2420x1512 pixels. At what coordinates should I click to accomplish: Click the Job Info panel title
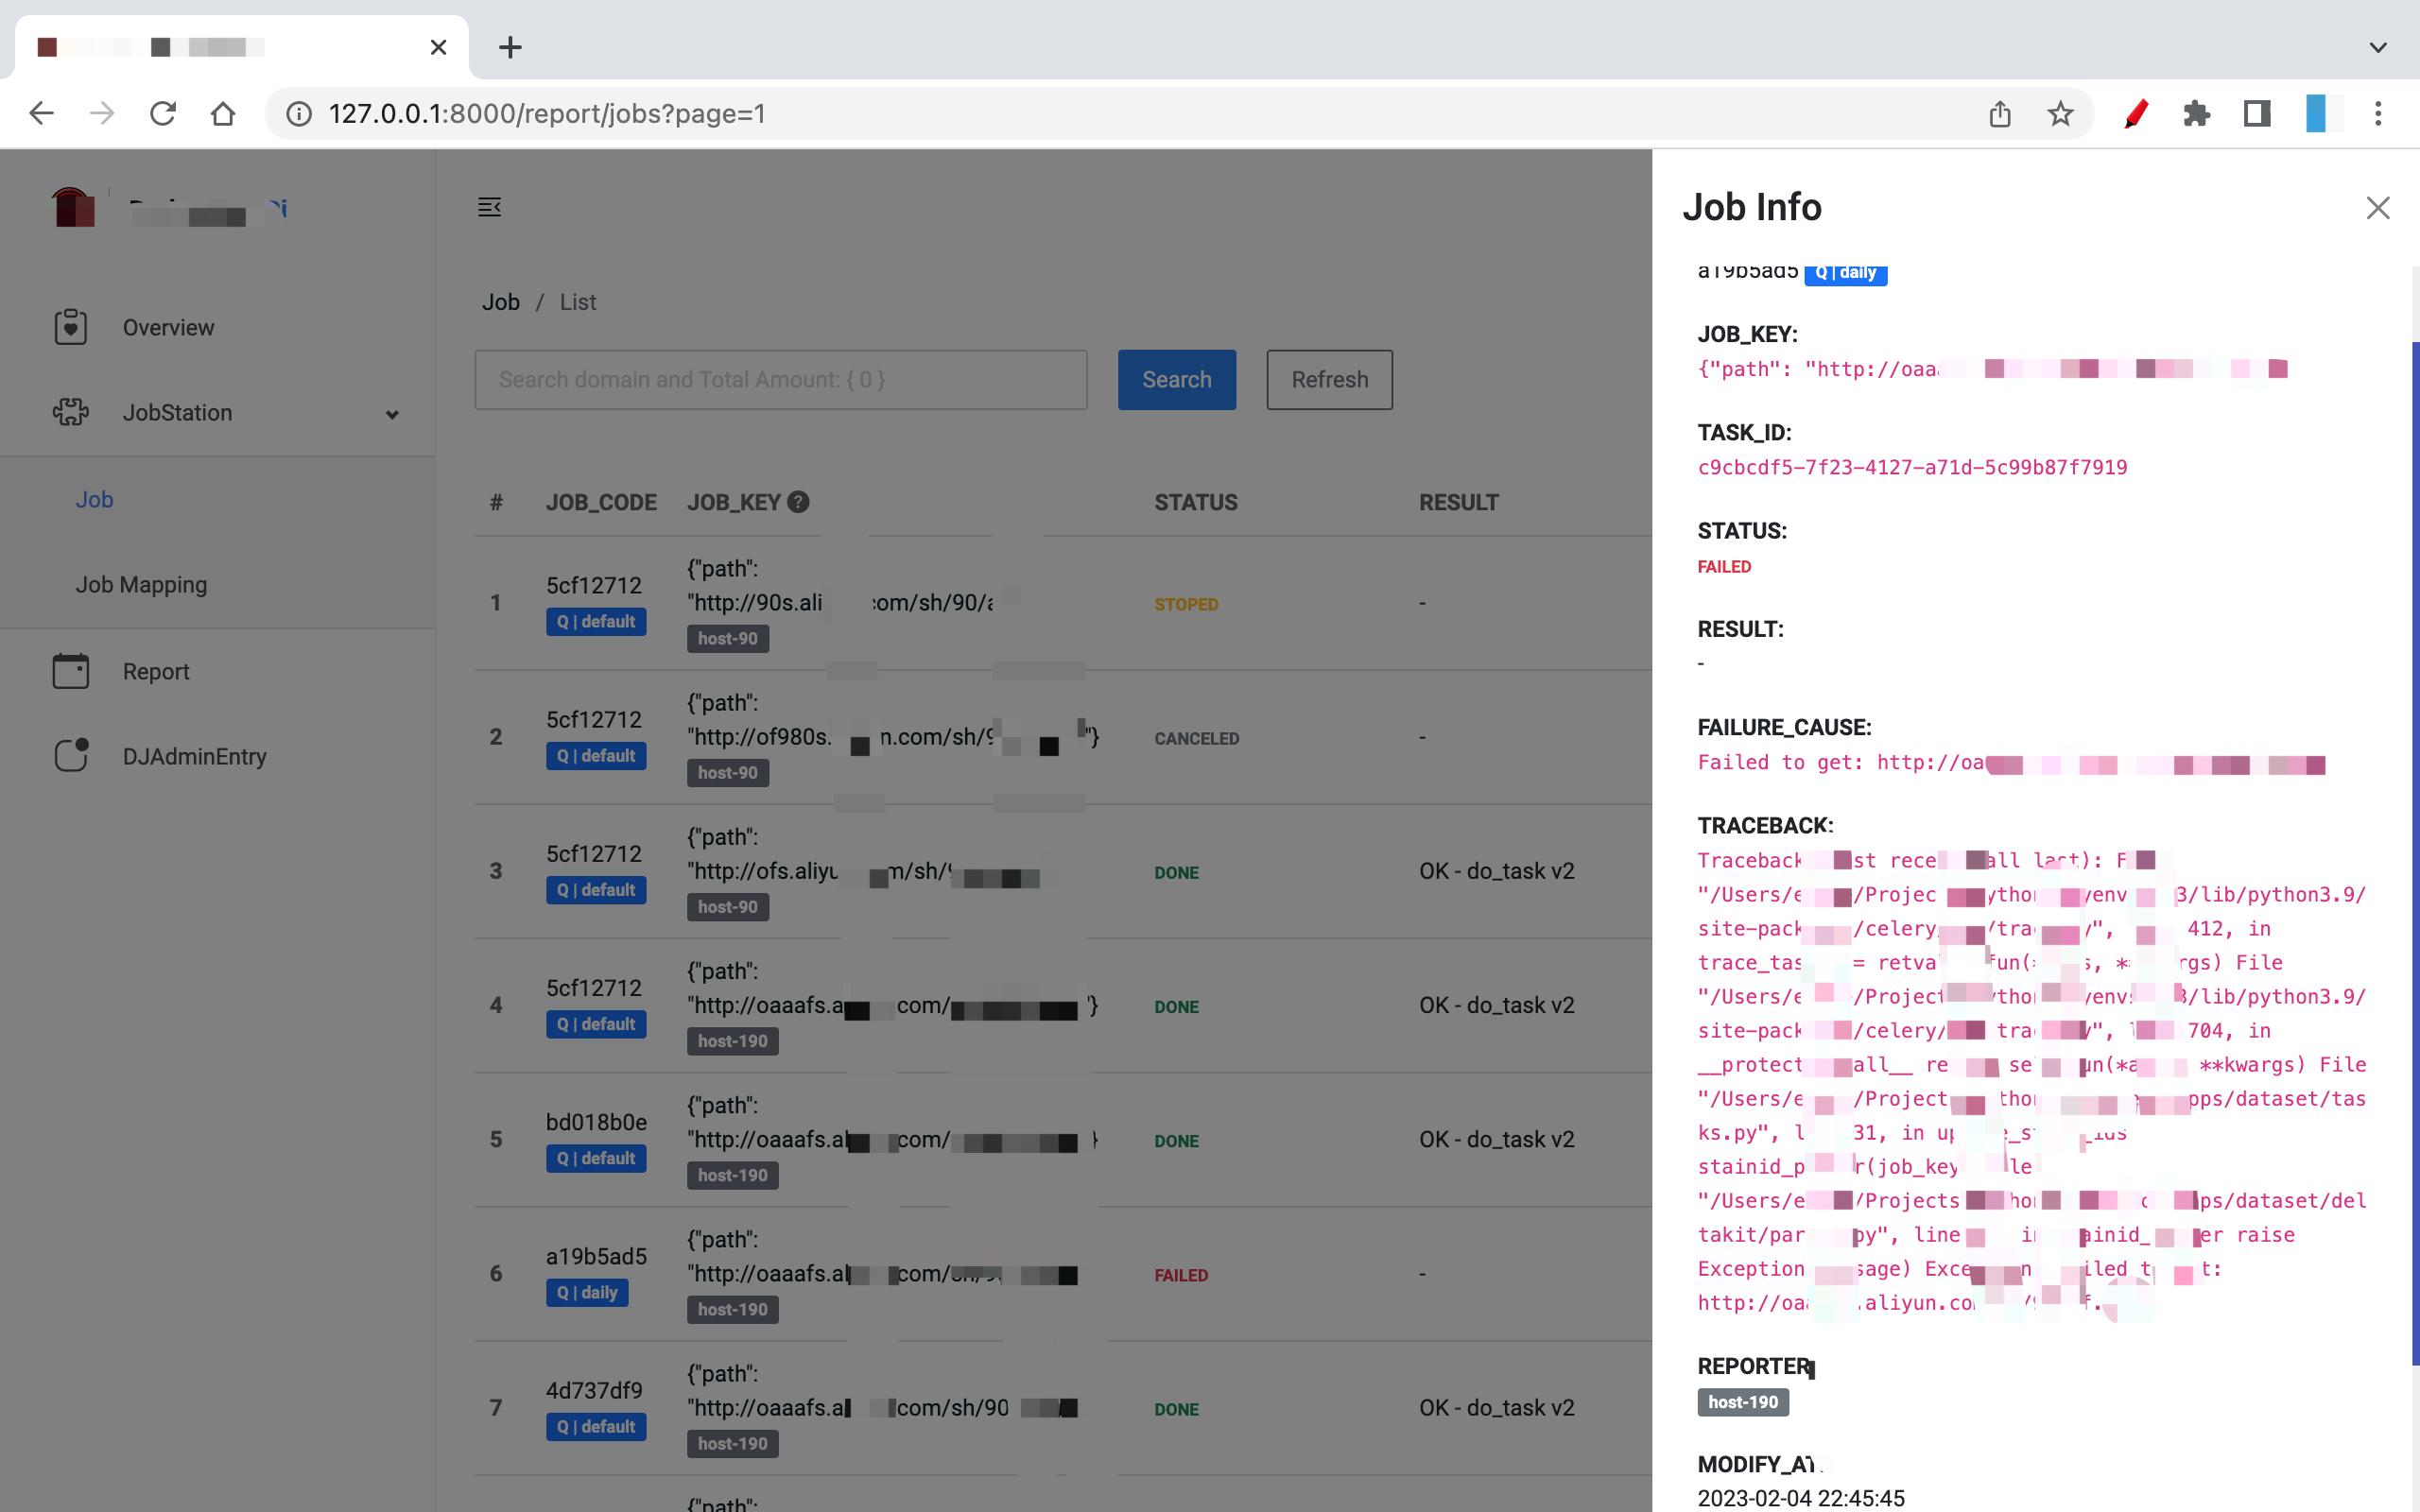coord(1752,207)
